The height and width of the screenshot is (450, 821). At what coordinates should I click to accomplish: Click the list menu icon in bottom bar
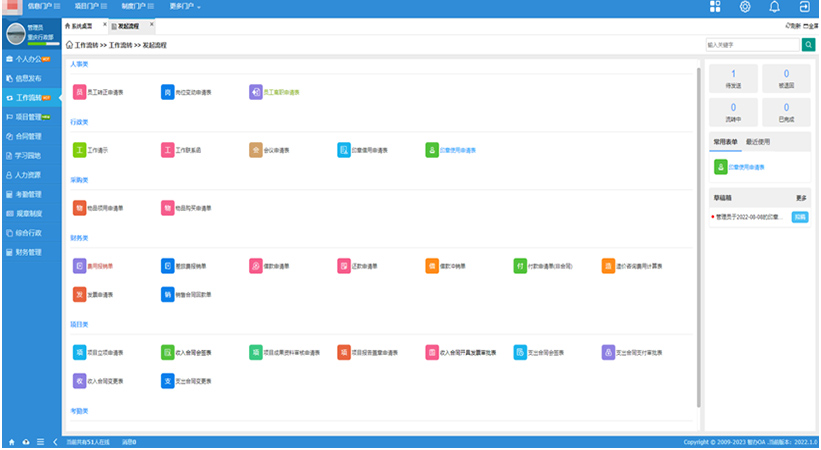tap(40, 442)
